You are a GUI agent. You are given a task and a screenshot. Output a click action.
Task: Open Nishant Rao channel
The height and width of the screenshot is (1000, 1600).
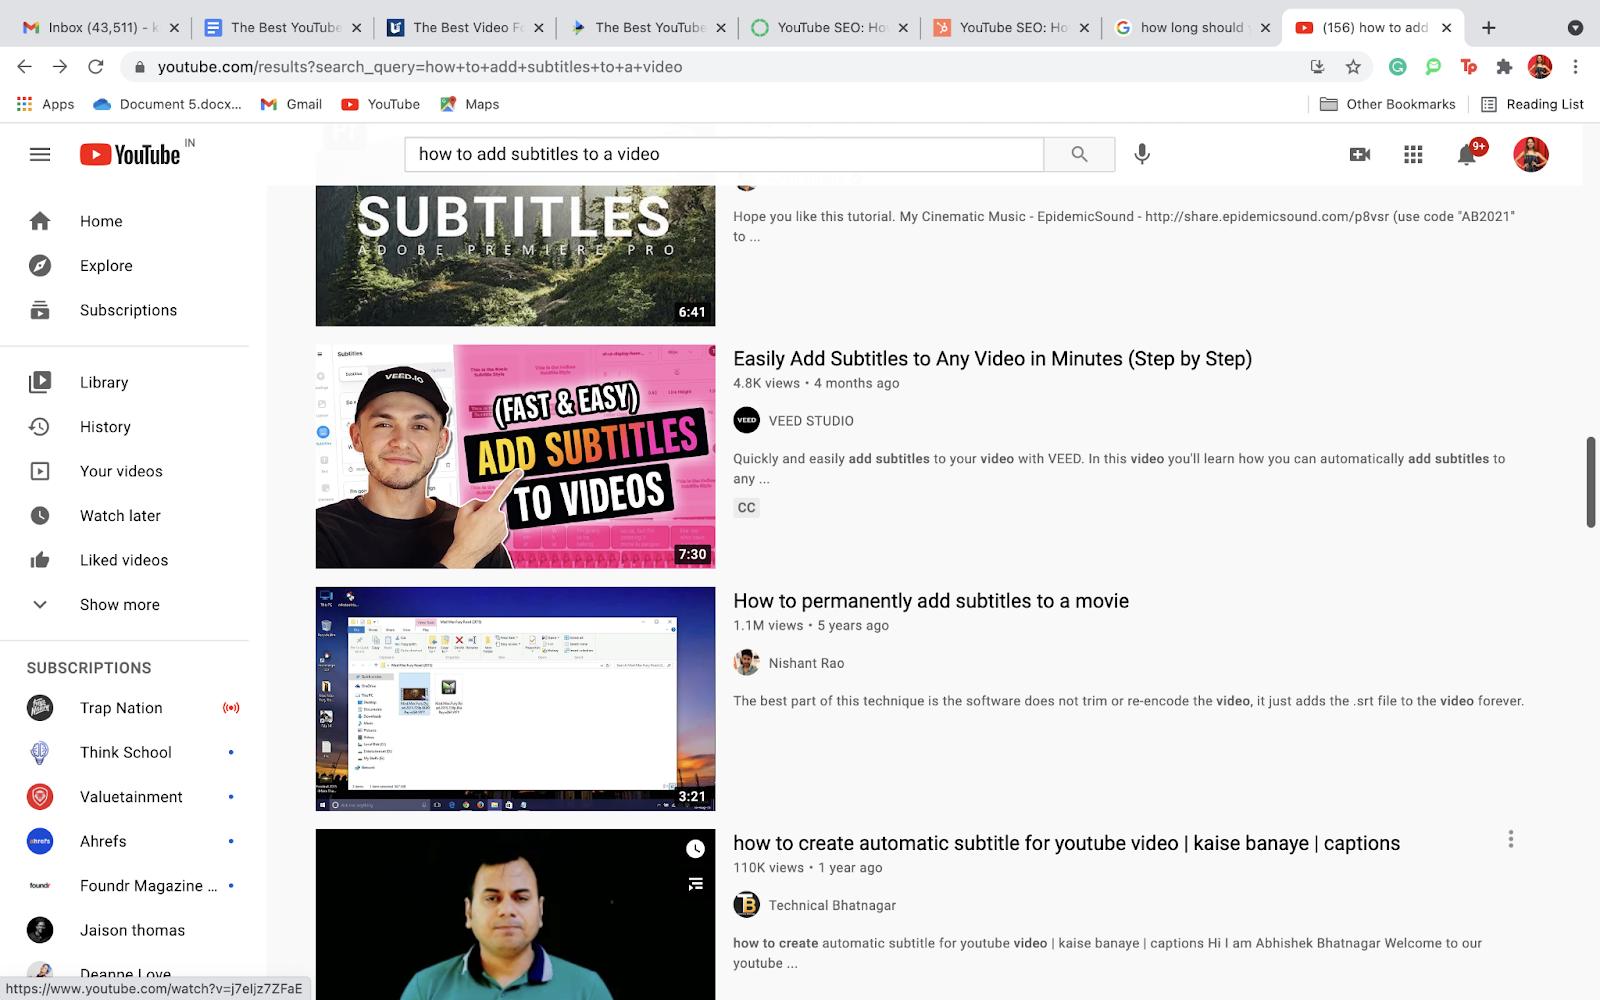806,663
